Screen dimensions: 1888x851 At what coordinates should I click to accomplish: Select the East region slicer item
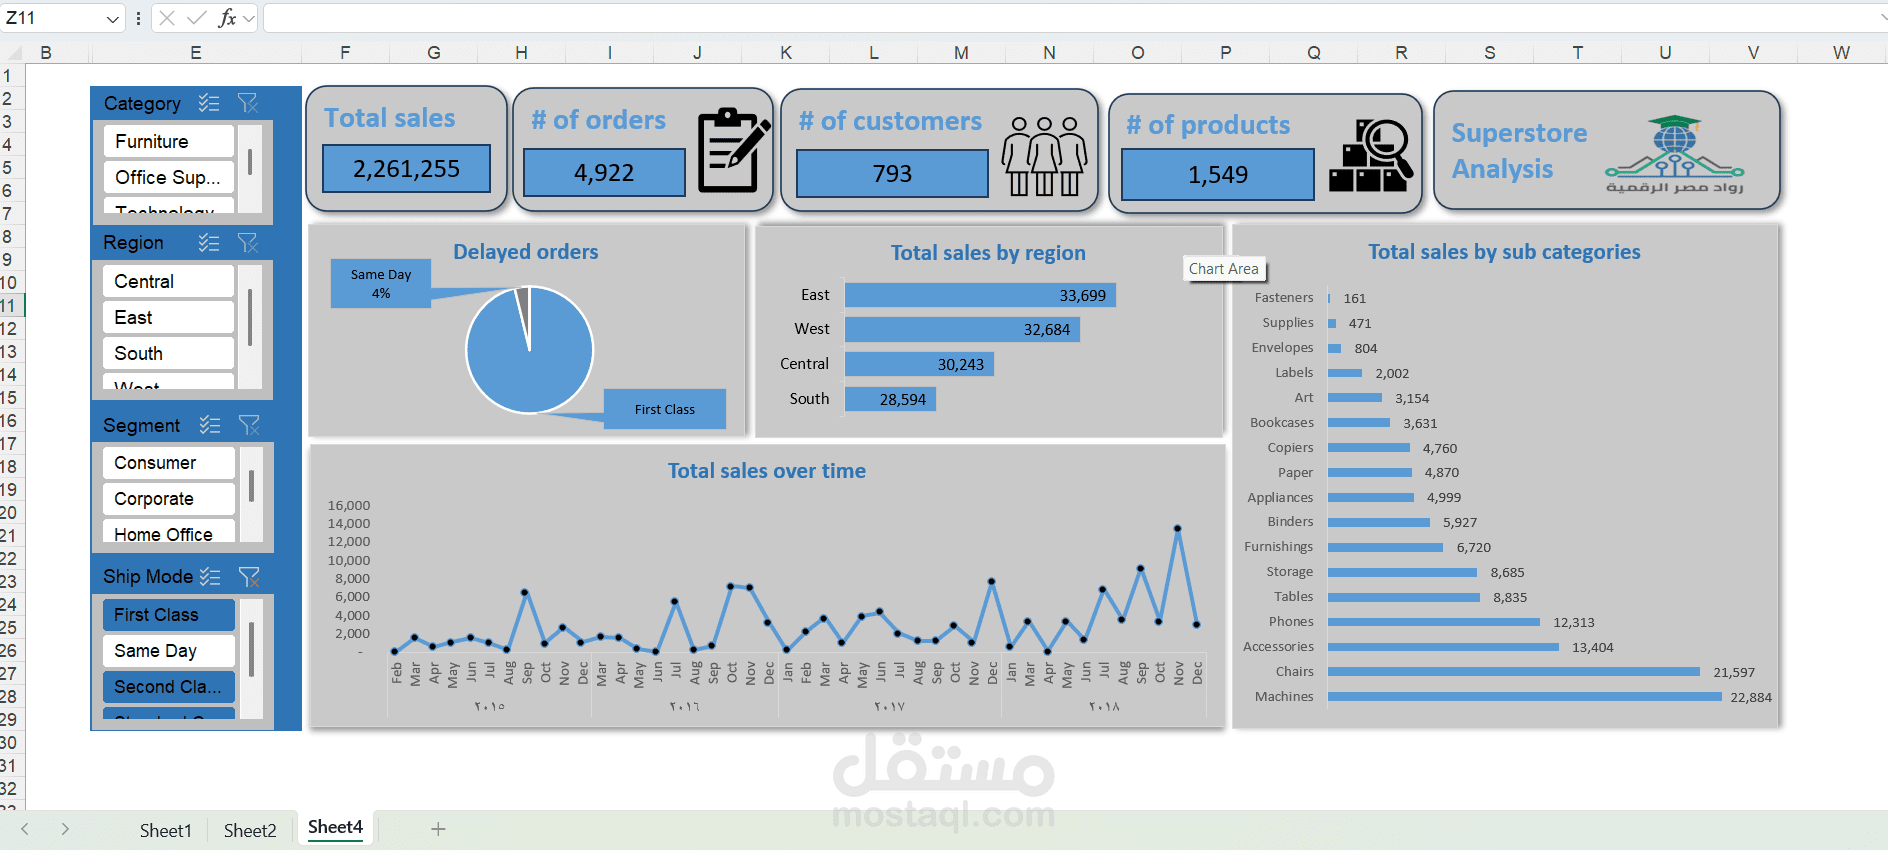168,317
